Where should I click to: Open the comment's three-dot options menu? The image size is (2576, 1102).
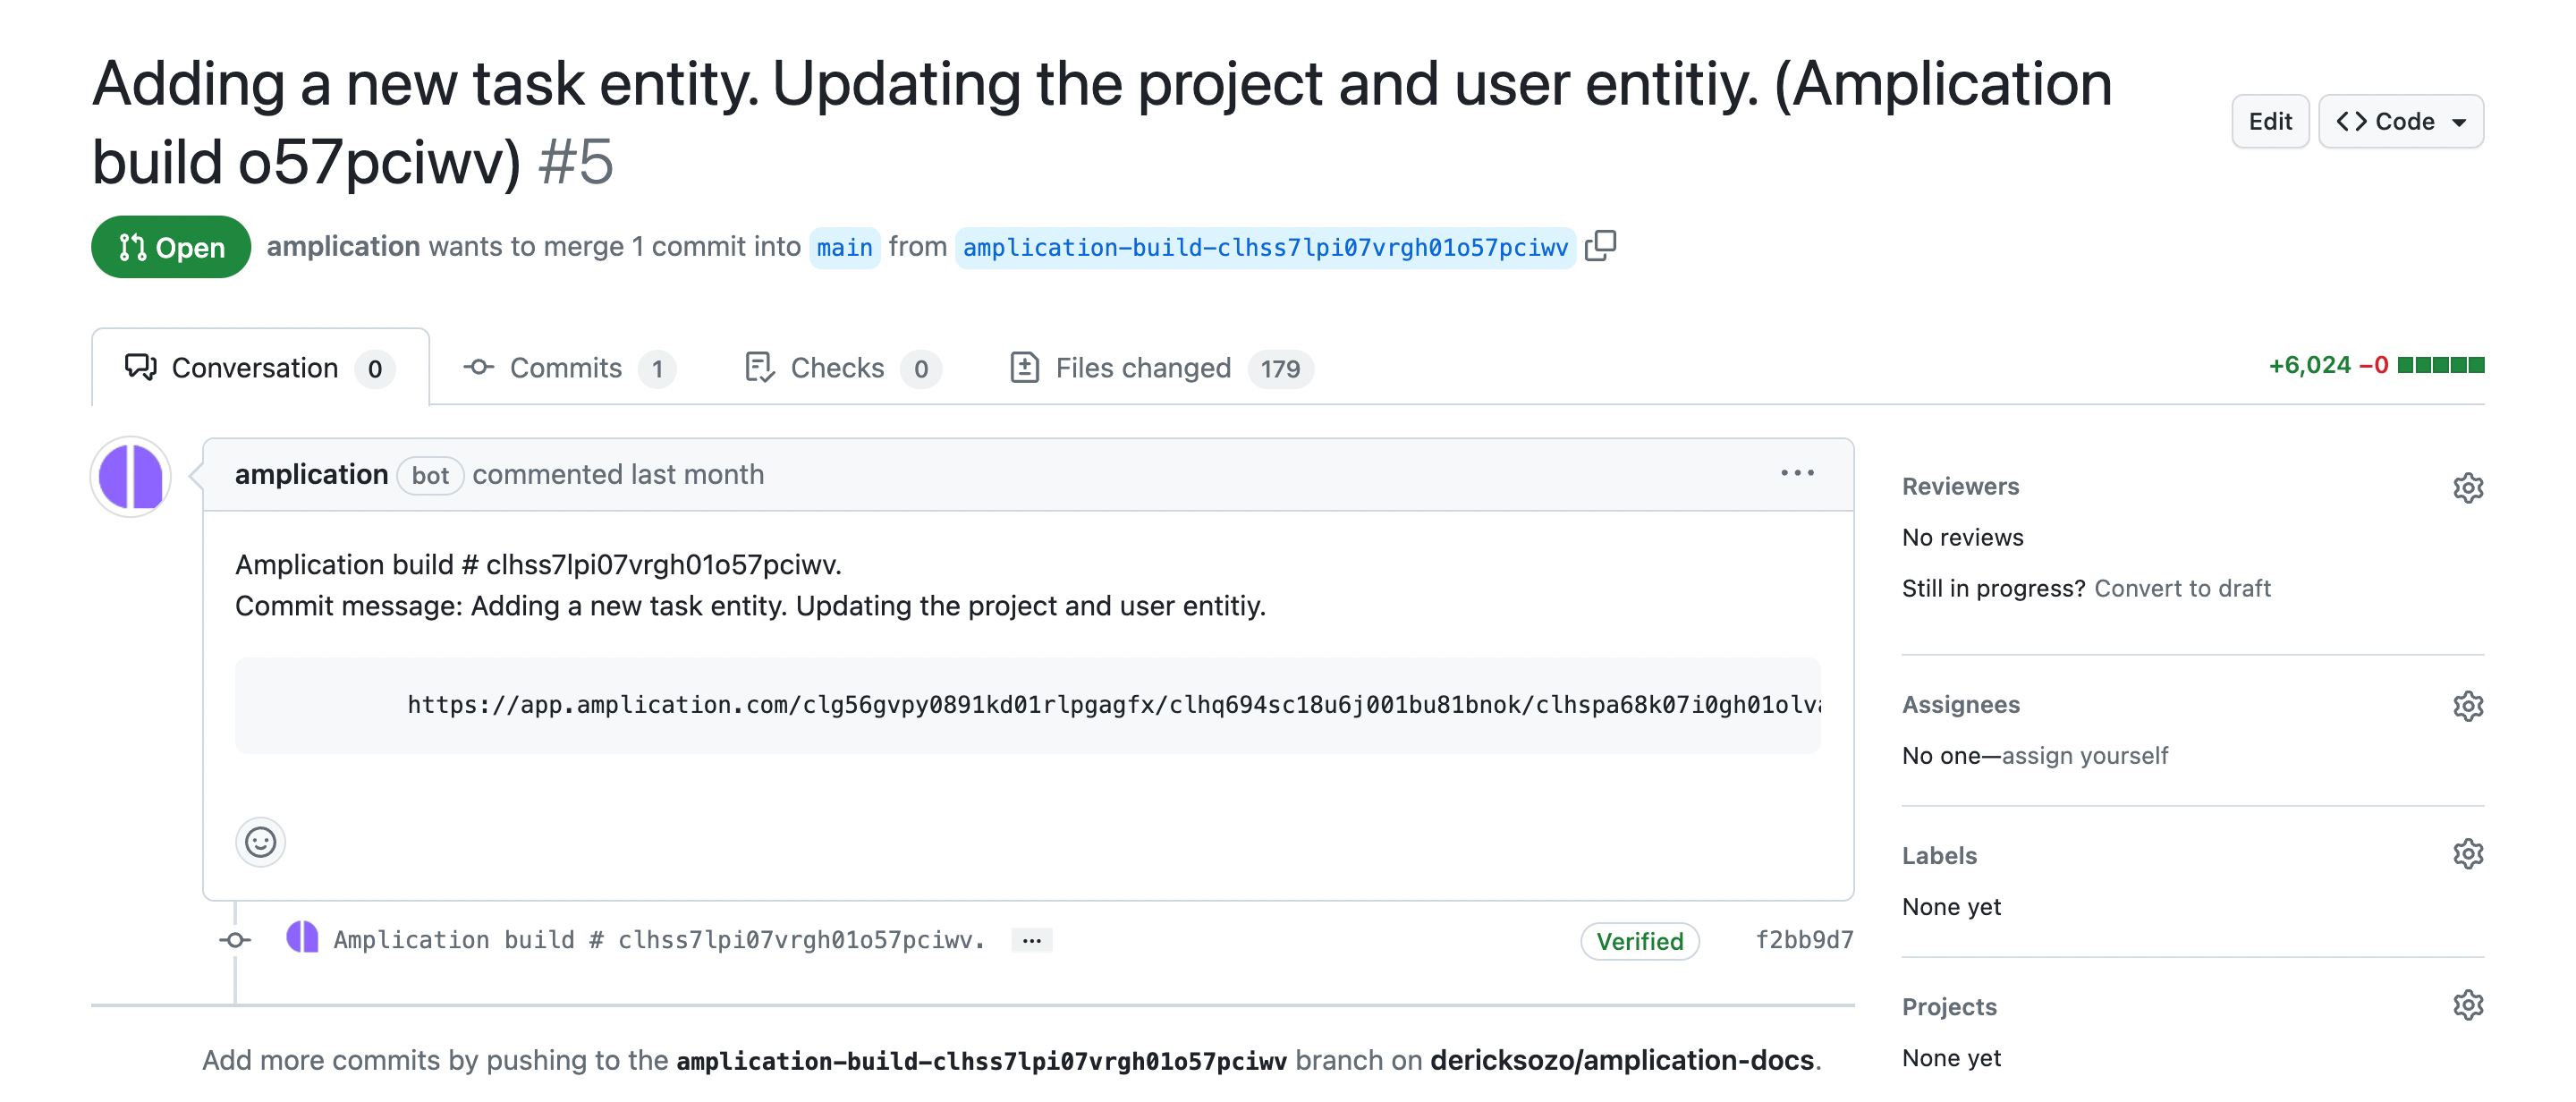1796,473
